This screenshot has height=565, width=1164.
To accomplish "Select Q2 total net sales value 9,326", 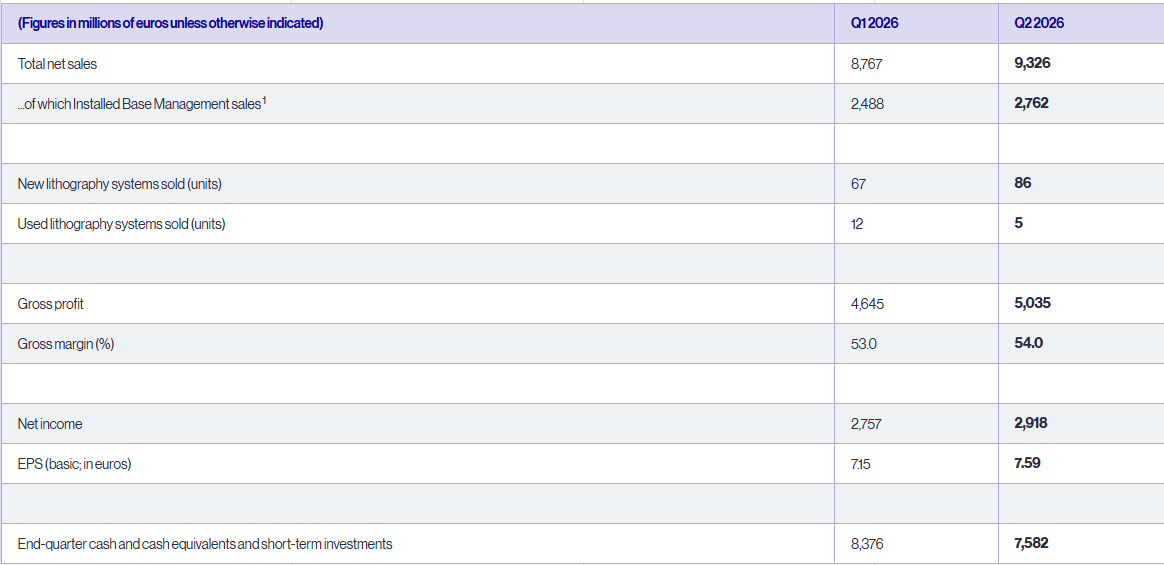I will 1032,63.
